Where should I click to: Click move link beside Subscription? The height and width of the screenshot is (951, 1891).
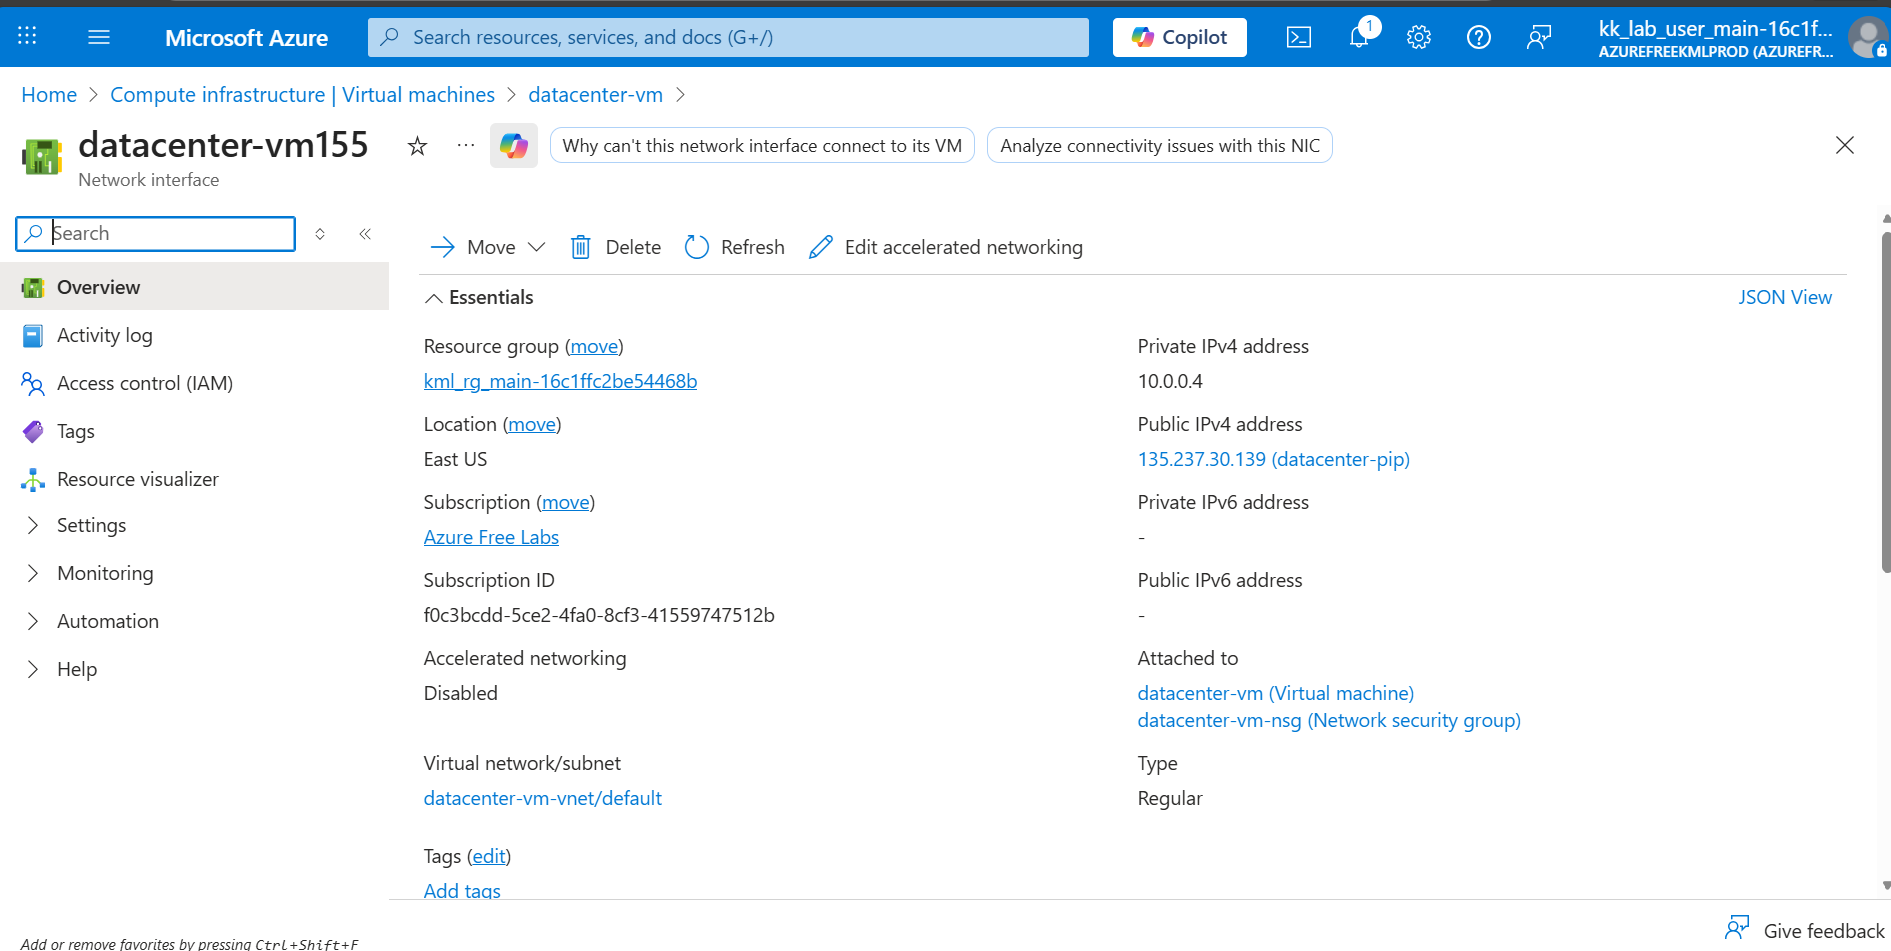click(566, 502)
